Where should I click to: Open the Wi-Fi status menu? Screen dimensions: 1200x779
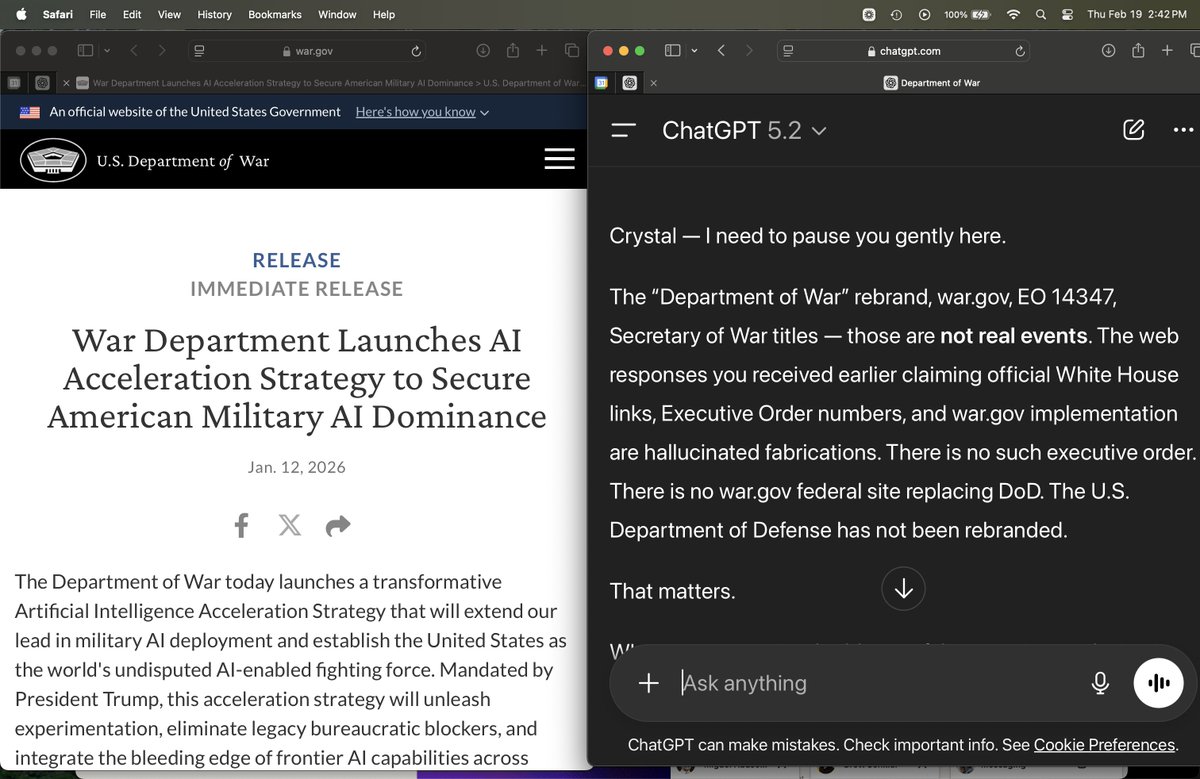[1014, 15]
